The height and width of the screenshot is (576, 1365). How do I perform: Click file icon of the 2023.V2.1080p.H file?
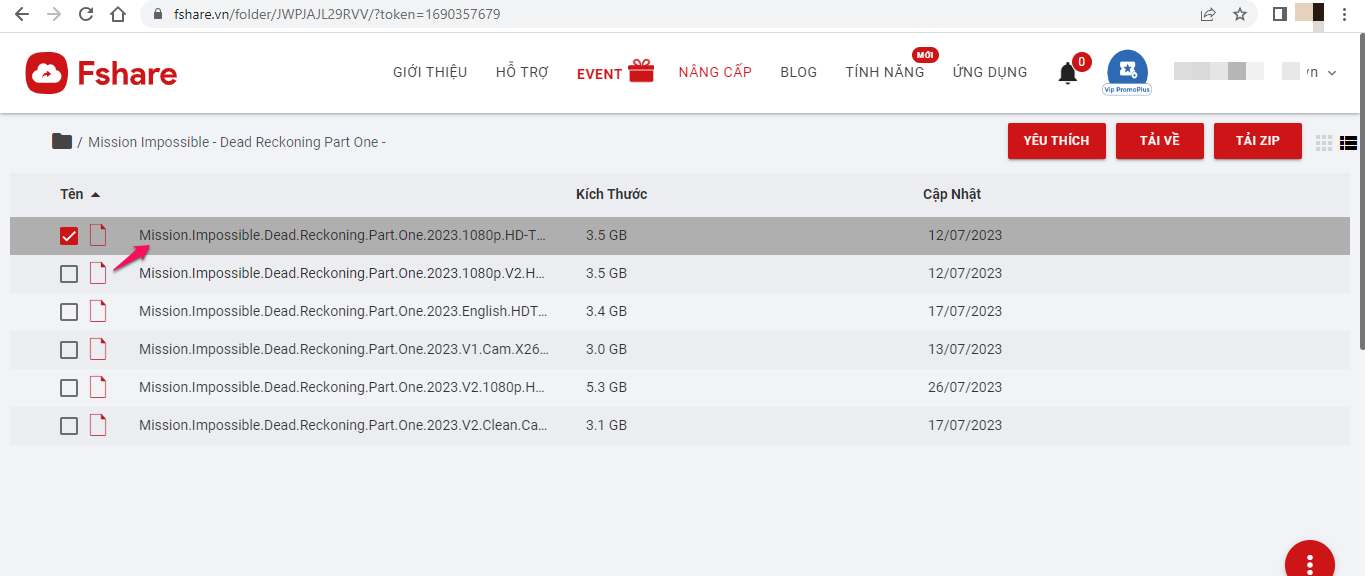[98, 387]
